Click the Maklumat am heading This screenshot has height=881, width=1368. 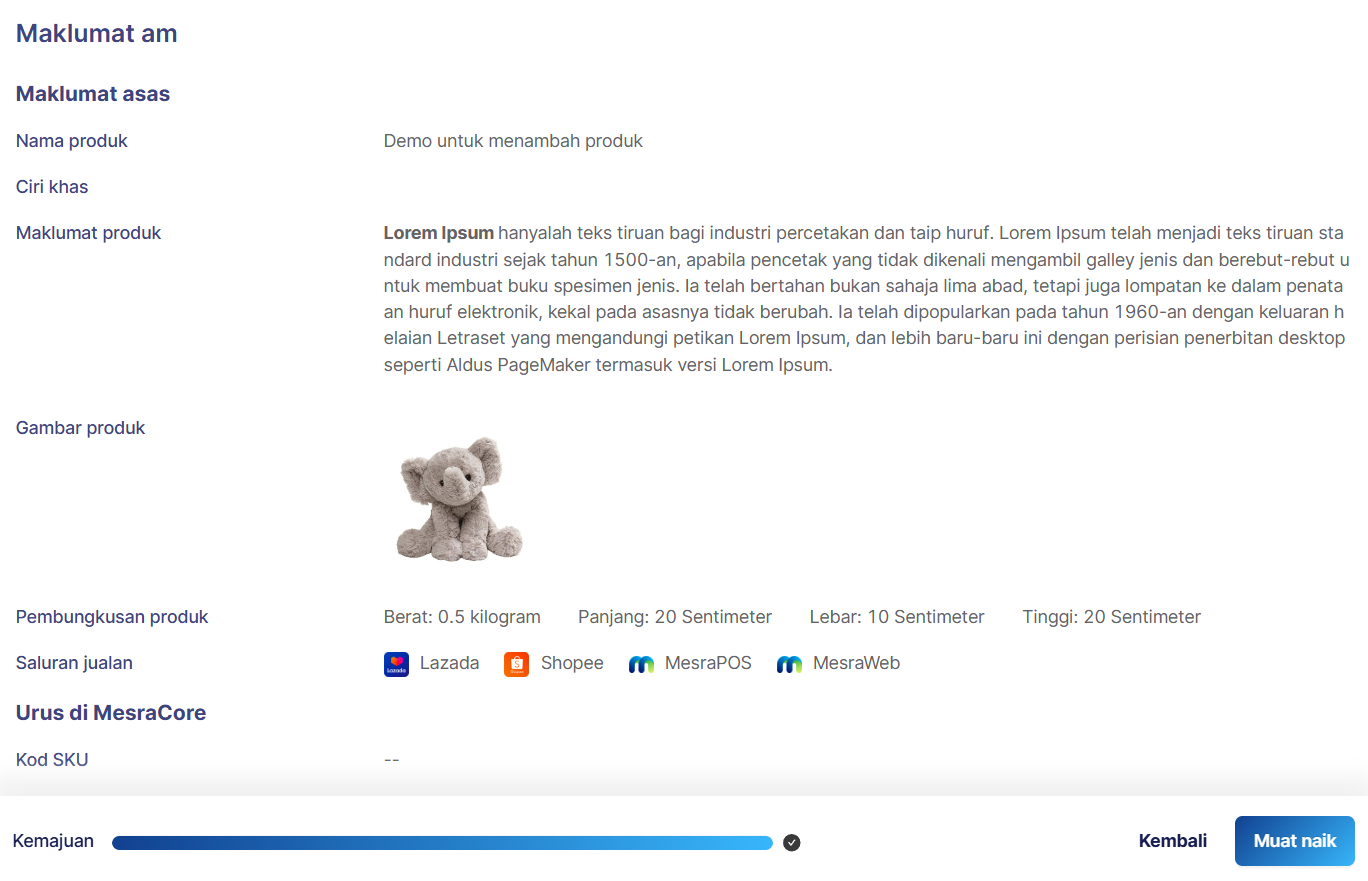[x=96, y=33]
